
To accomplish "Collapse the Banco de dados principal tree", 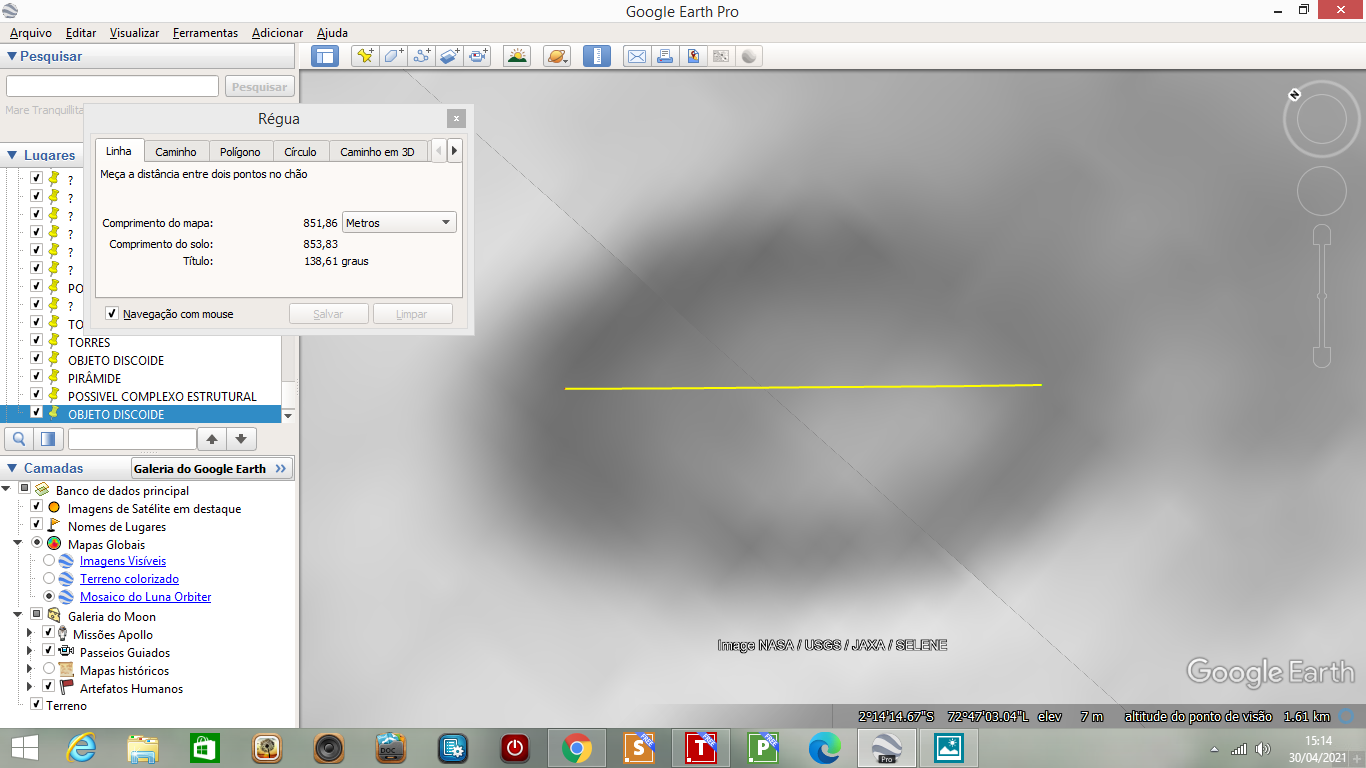I will click(7, 489).
